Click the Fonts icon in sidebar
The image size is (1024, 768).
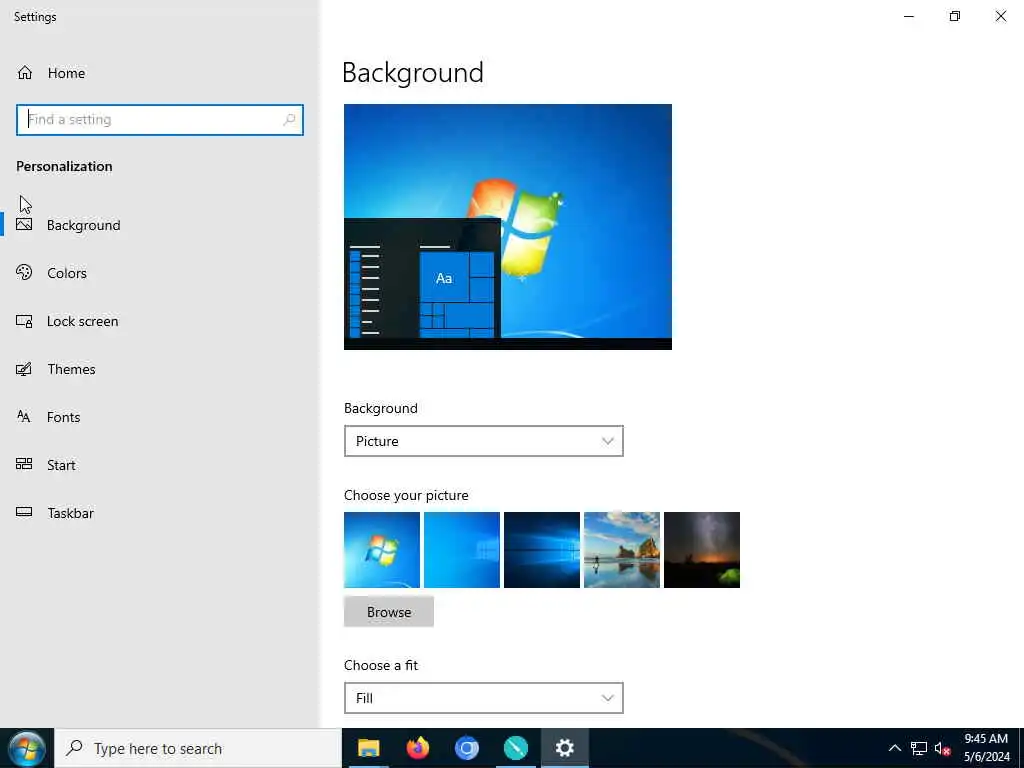[x=24, y=417]
